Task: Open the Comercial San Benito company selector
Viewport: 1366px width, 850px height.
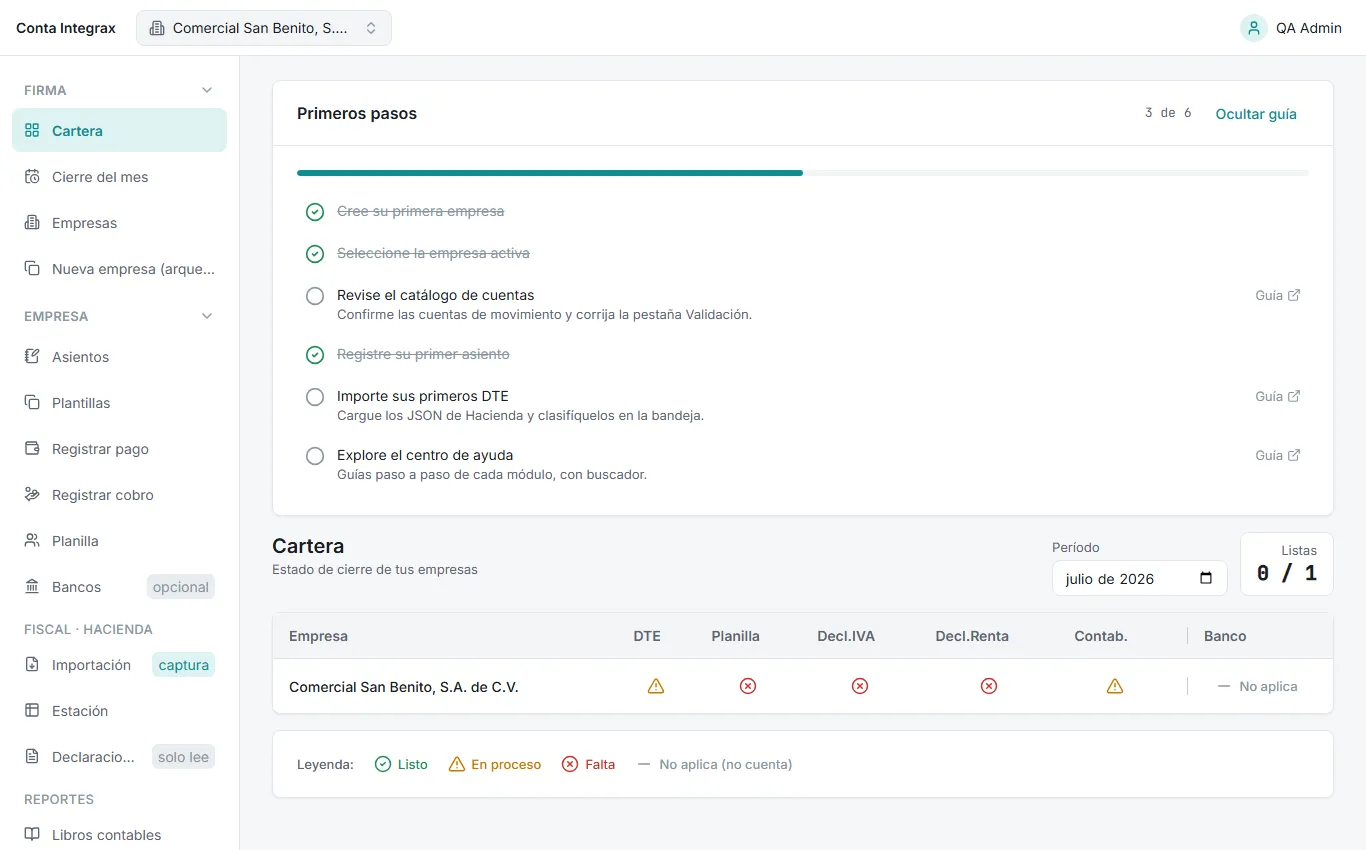Action: coord(264,28)
